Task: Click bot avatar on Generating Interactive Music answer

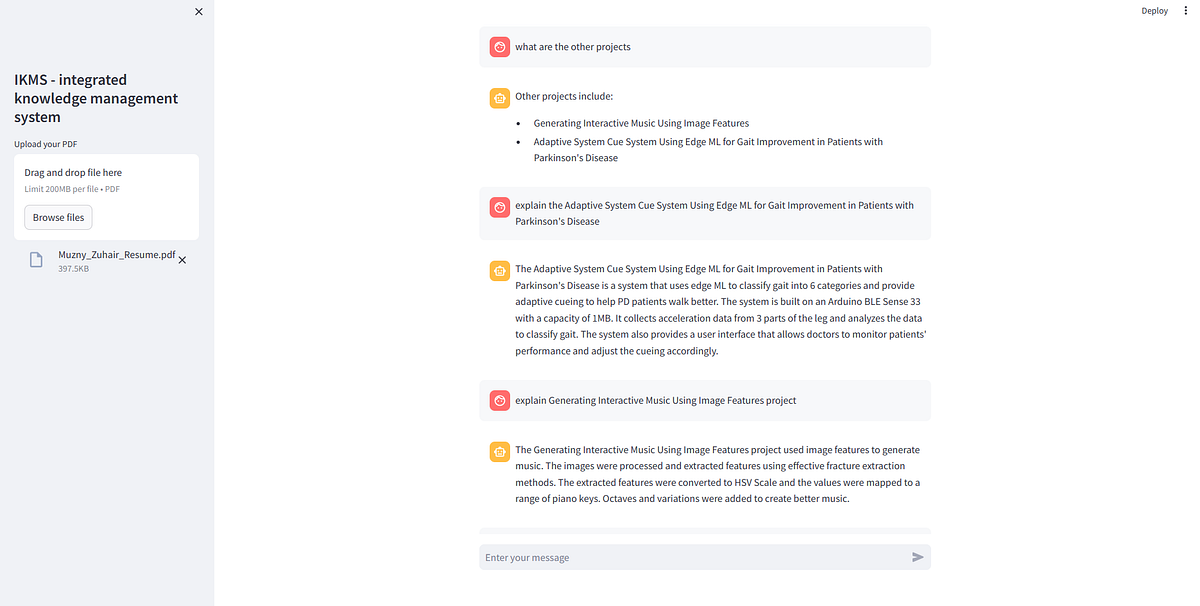Action: (x=500, y=451)
